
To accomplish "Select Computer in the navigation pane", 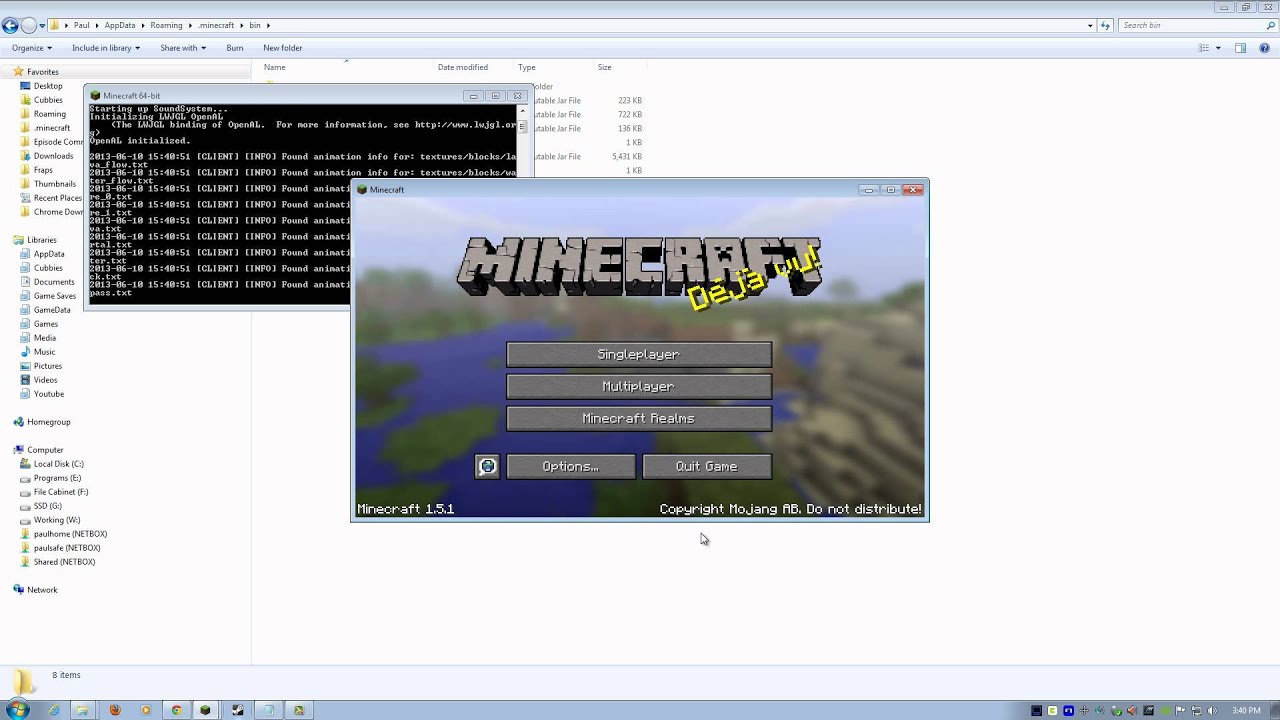I will point(45,450).
